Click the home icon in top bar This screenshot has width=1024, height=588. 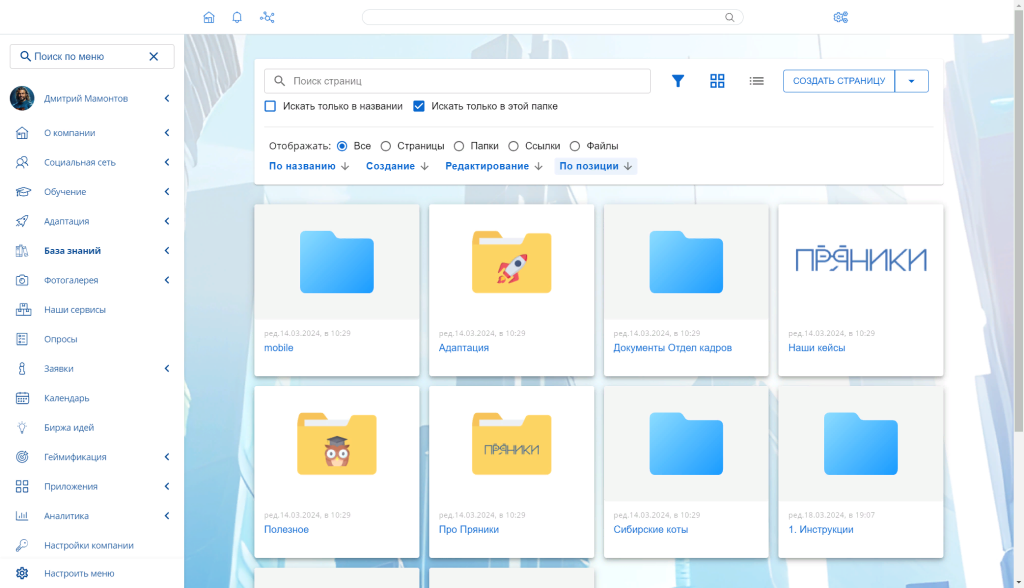tap(209, 17)
